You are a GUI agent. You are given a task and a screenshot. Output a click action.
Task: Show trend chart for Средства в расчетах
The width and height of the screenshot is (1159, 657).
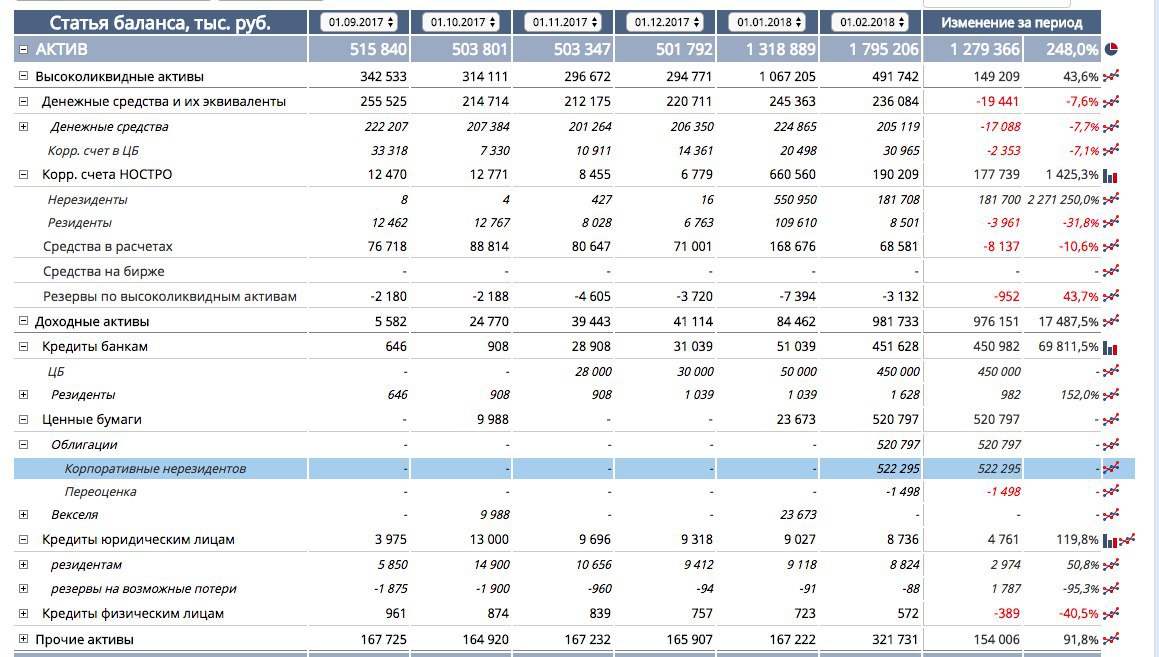[1111, 246]
